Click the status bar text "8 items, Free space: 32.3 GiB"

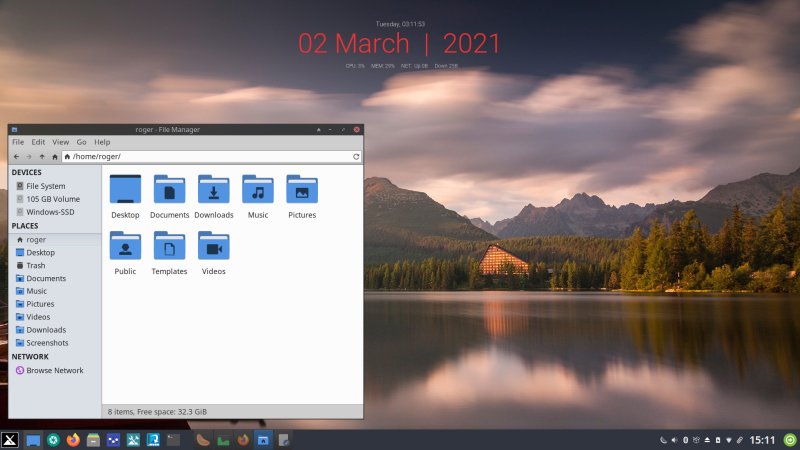pyautogui.click(x=157, y=412)
